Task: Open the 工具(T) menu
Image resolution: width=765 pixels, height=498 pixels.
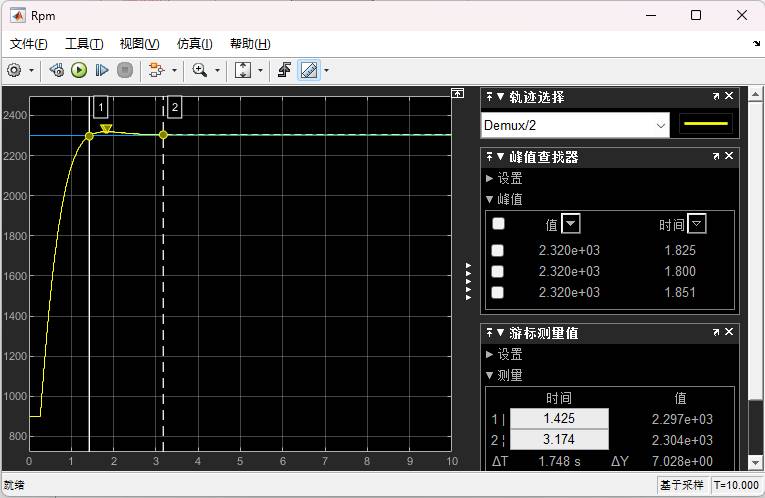Action: click(83, 44)
